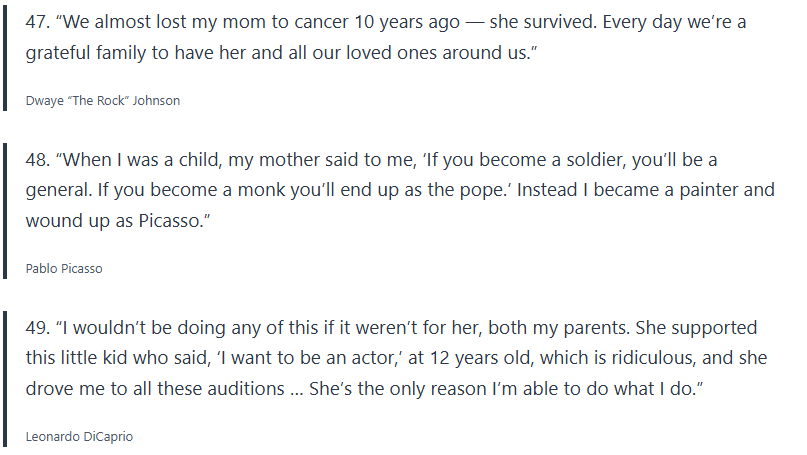Click the number 48 beginning the quote
The height and width of the screenshot is (455, 807).
point(37,160)
